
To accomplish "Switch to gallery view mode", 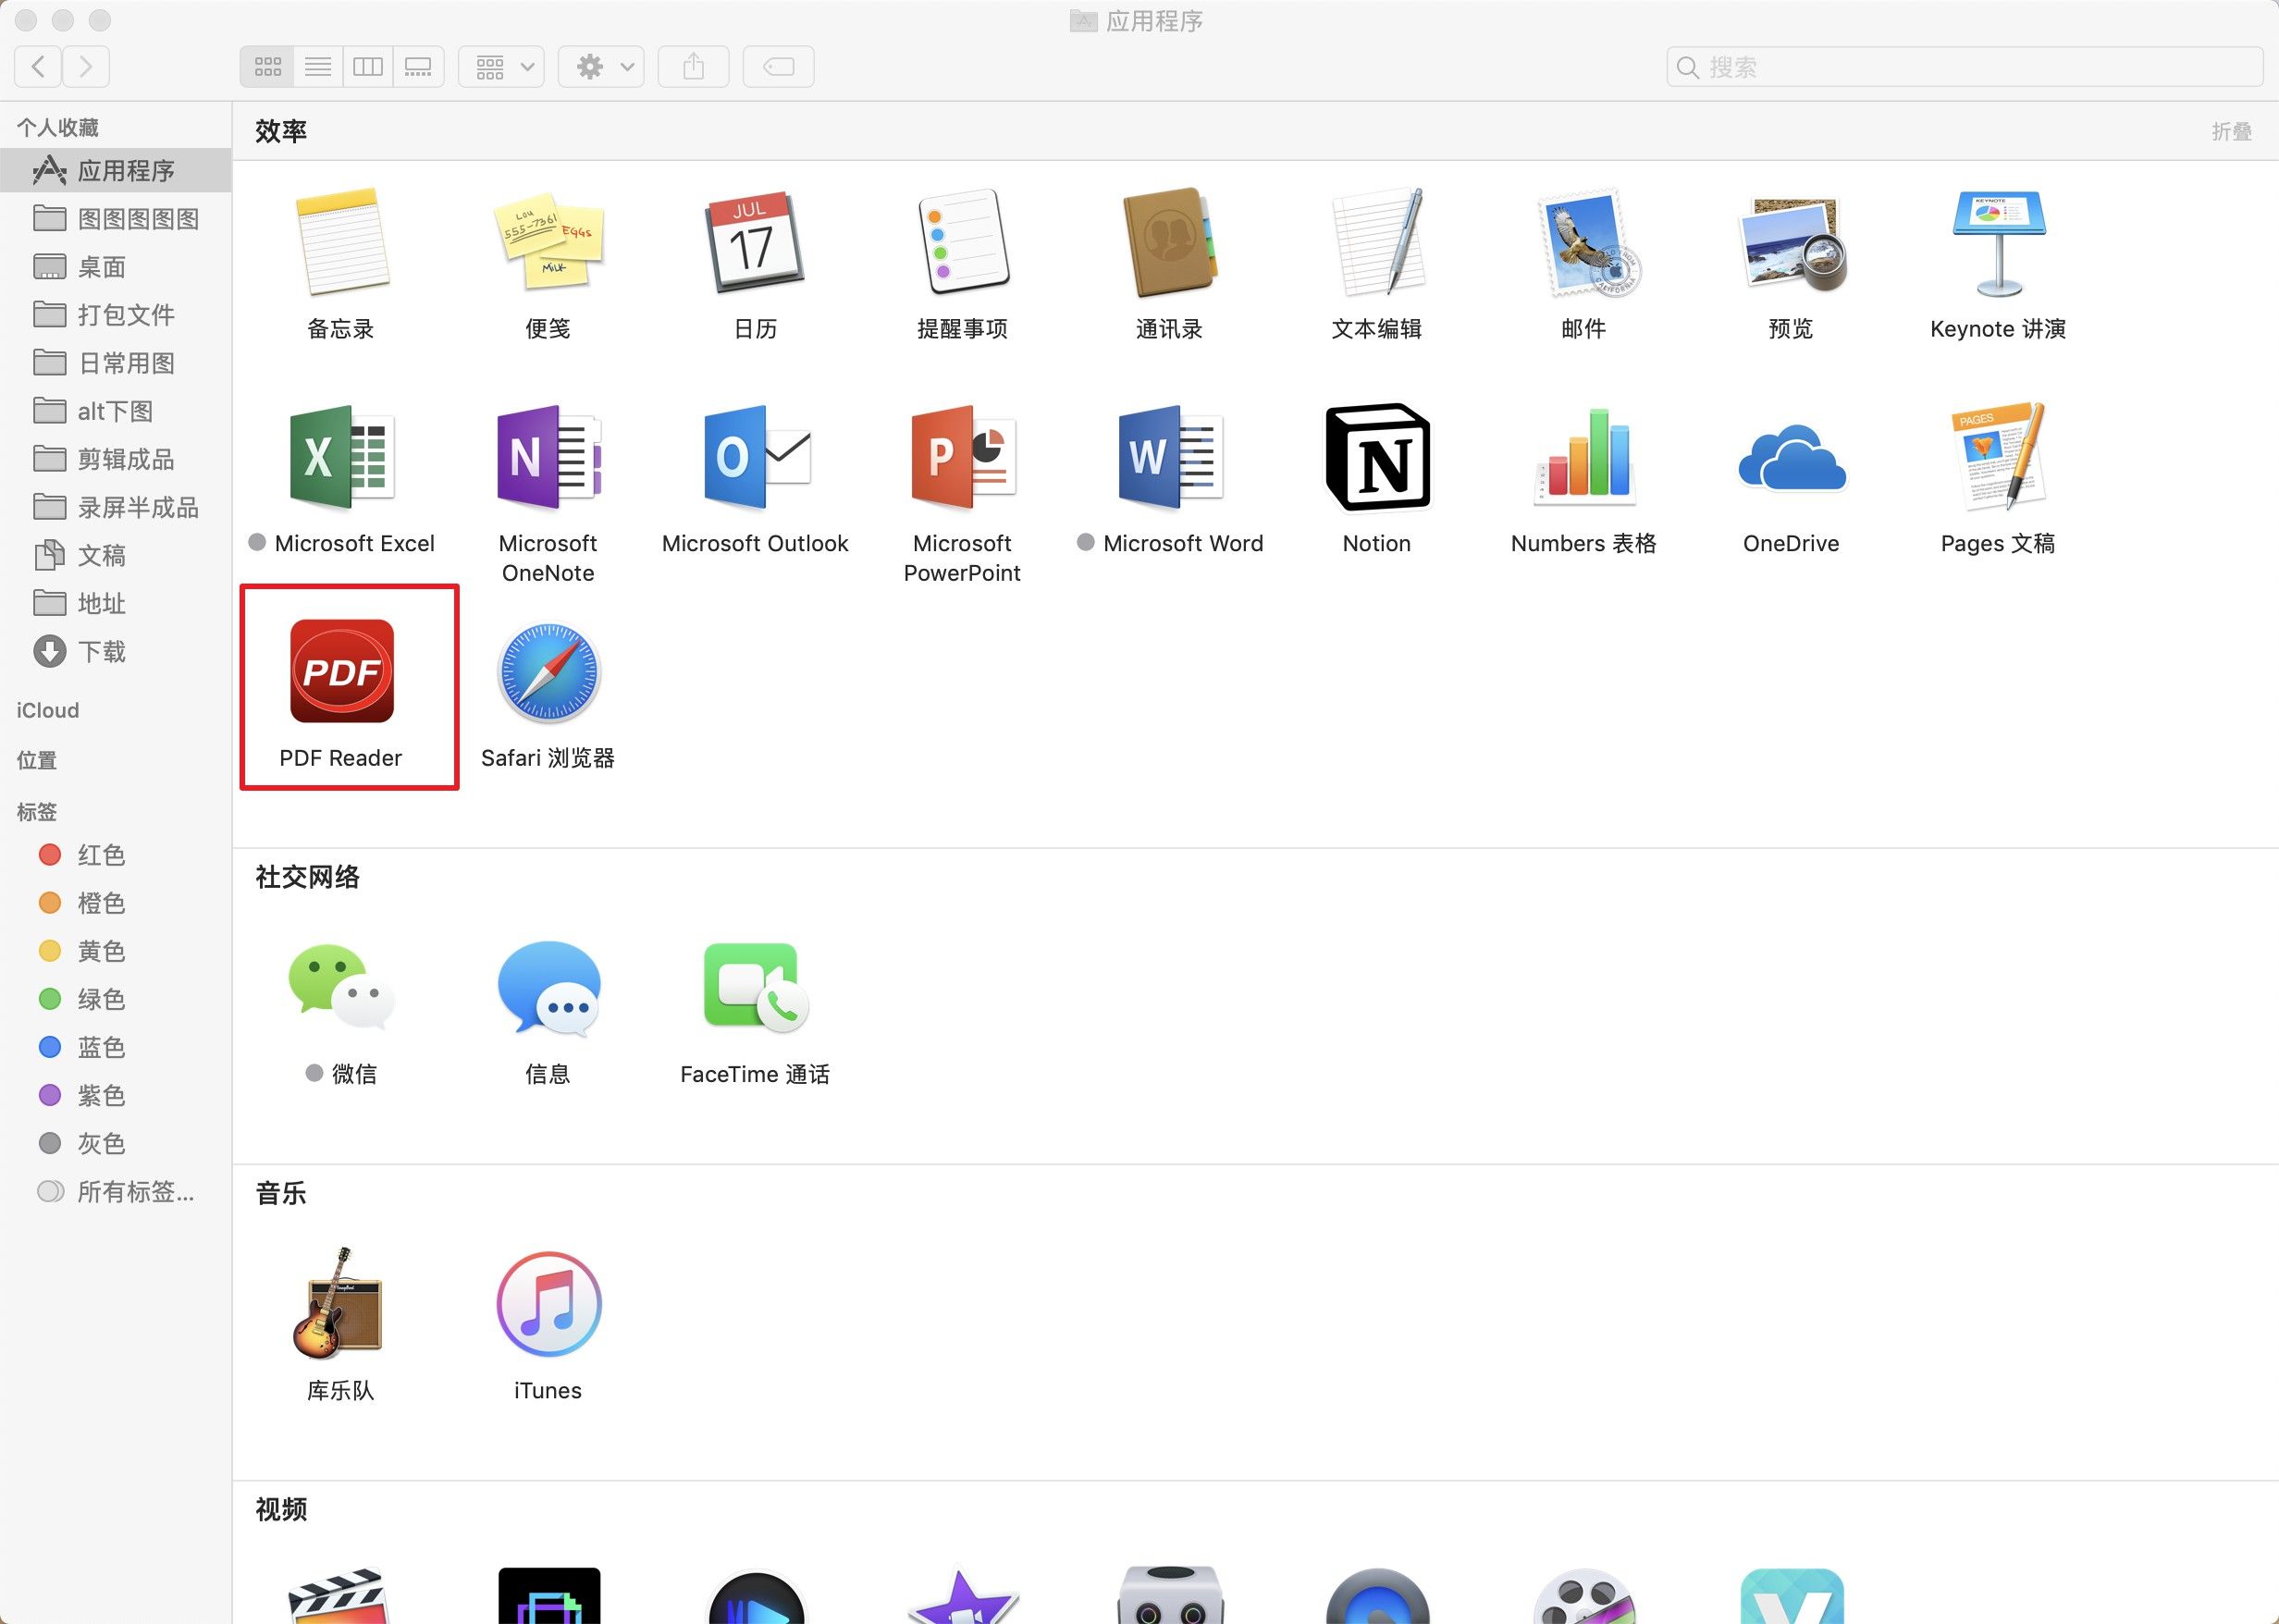I will click(418, 67).
